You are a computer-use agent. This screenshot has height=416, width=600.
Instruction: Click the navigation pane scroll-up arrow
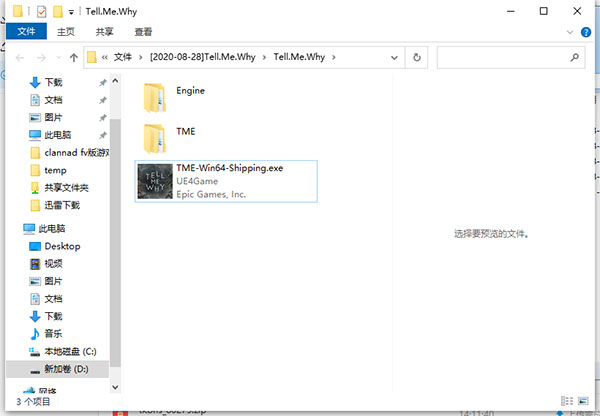pyautogui.click(x=115, y=80)
